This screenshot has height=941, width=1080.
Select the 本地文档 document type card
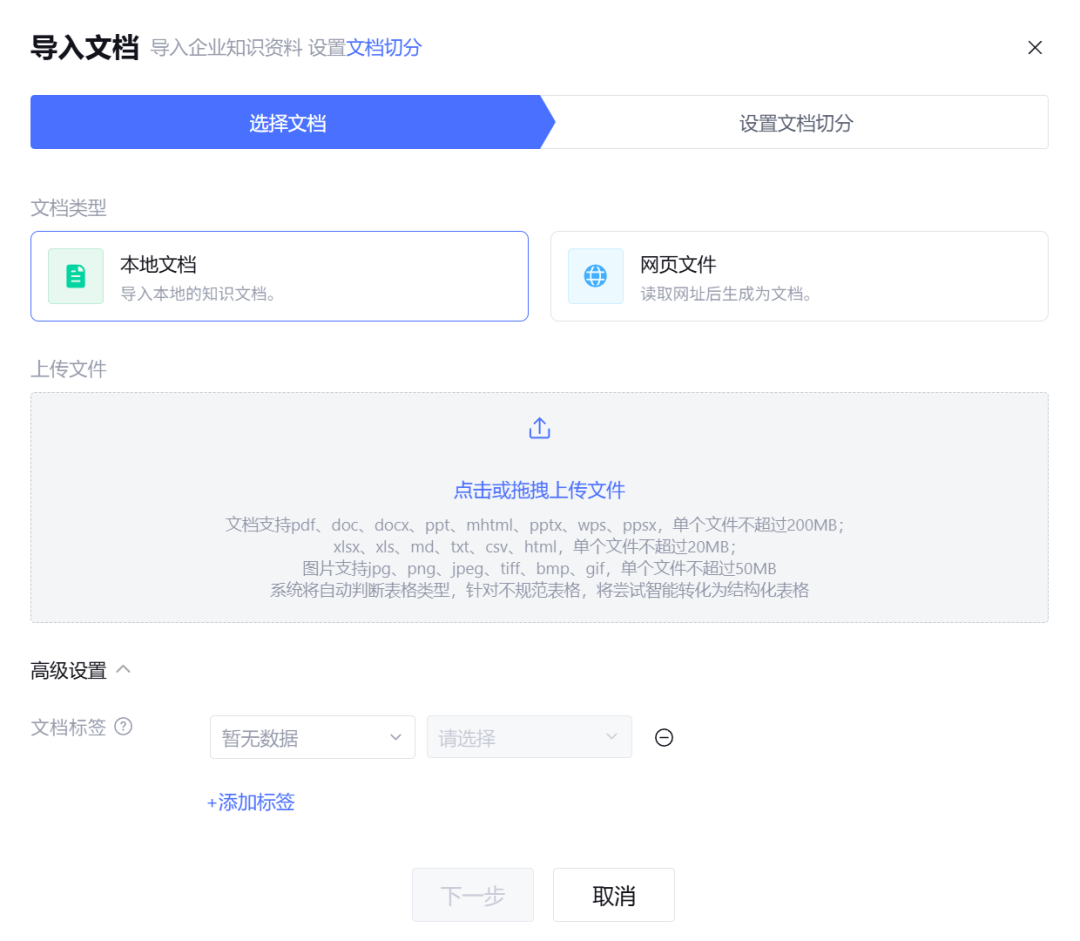click(280, 276)
